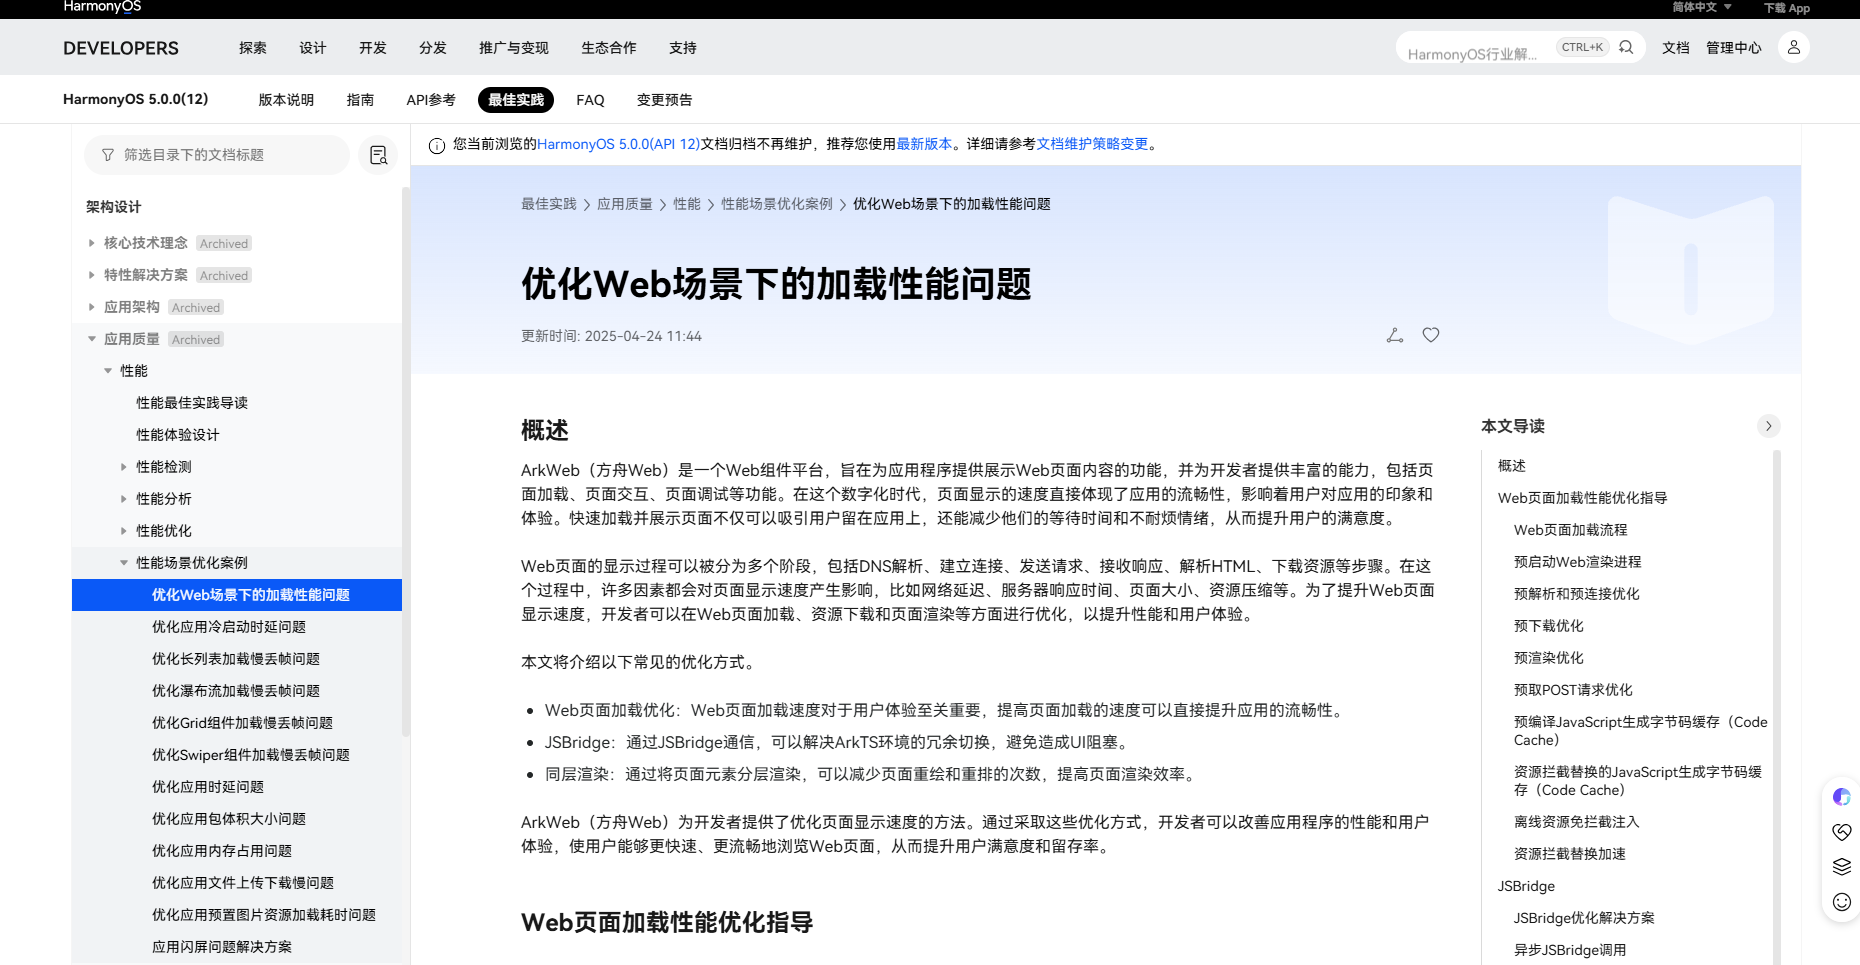The height and width of the screenshot is (965, 1860).
Task: Click the 最新版本 link in the notice
Action: click(924, 144)
